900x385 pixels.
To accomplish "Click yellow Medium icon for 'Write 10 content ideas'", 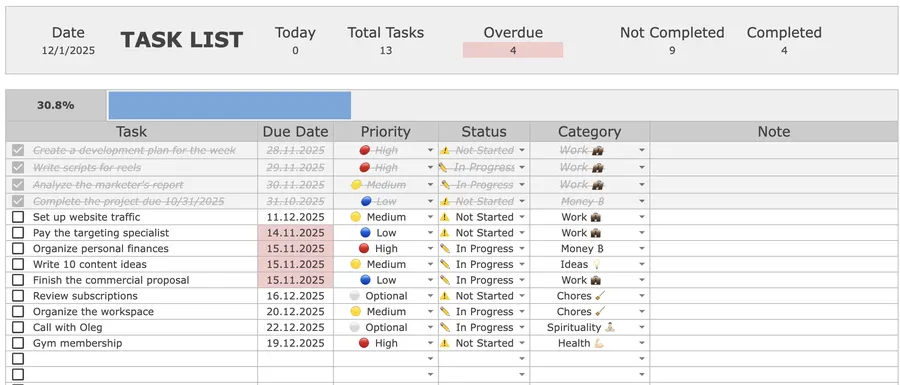I will pyautogui.click(x=356, y=265).
